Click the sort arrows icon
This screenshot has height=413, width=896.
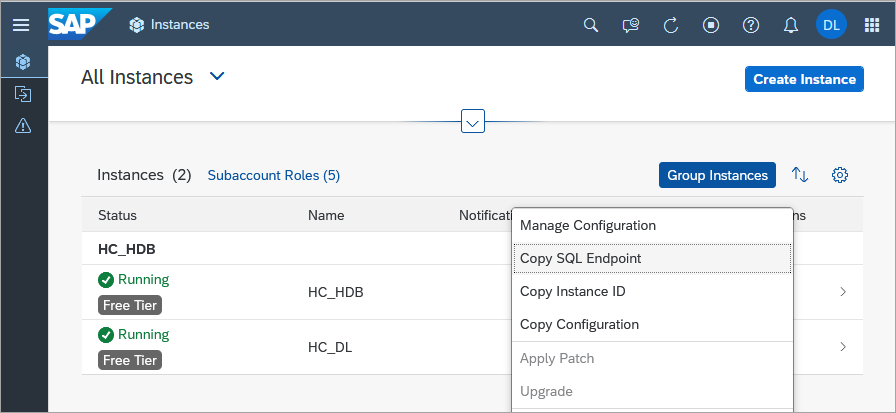click(800, 175)
